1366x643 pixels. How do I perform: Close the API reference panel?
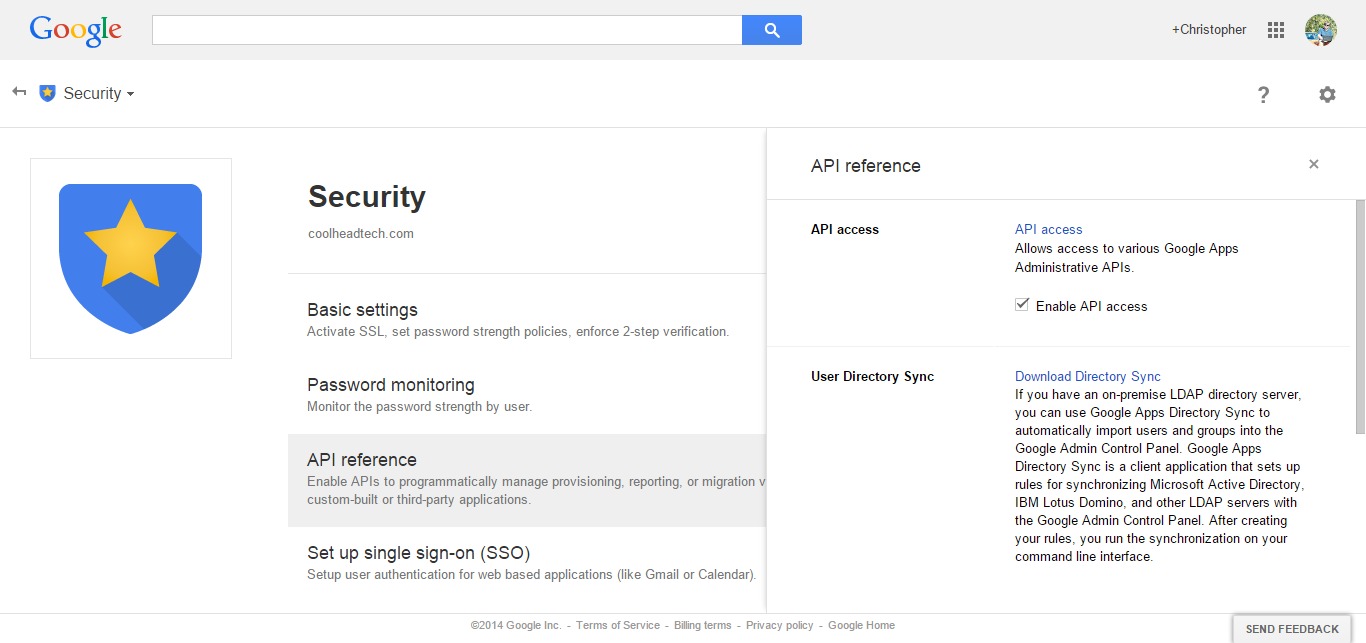1314,164
